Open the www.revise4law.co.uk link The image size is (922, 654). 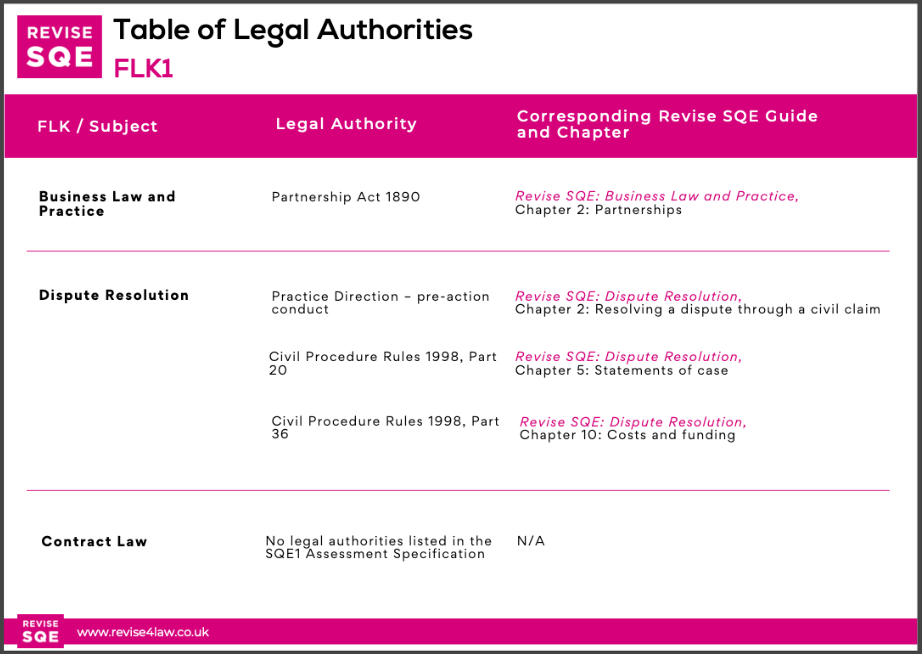coord(143,632)
